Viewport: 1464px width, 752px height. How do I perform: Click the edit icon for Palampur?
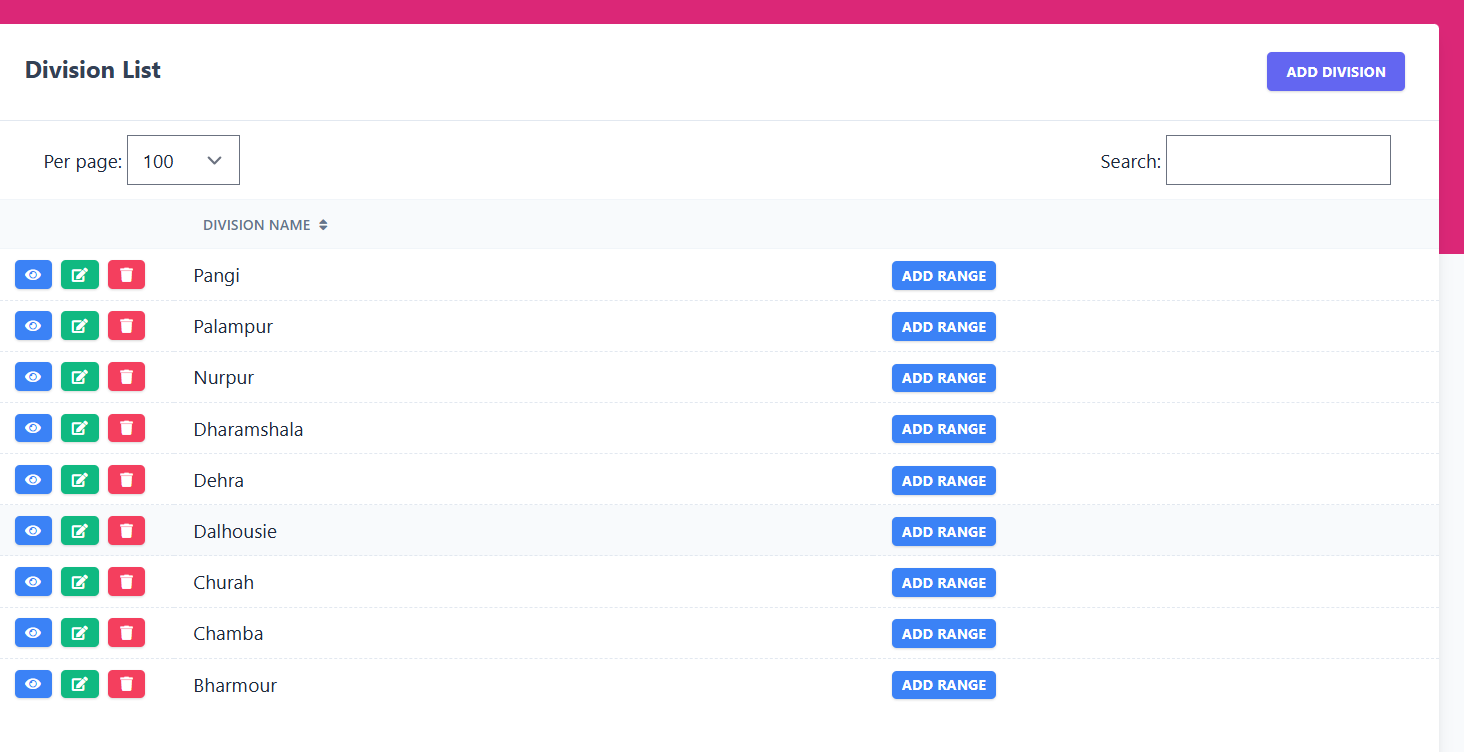(79, 325)
